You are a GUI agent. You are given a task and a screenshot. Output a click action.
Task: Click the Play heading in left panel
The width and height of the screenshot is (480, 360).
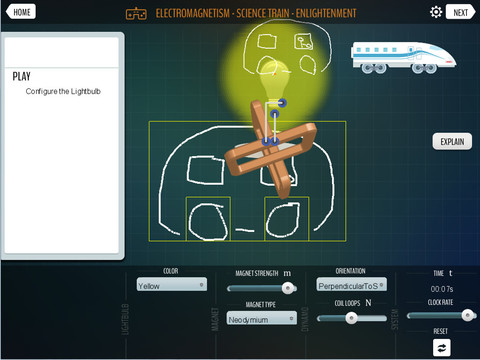(x=21, y=76)
